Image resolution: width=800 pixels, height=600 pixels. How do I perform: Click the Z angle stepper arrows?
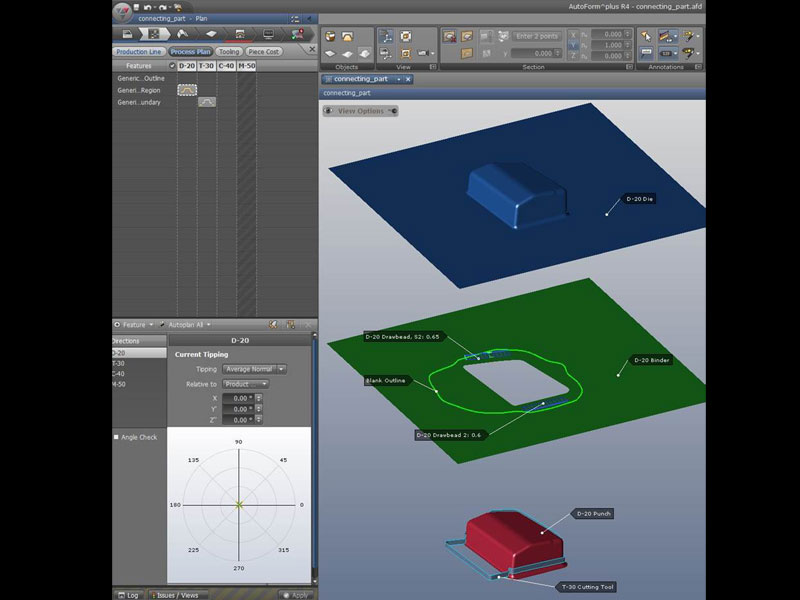(259, 419)
